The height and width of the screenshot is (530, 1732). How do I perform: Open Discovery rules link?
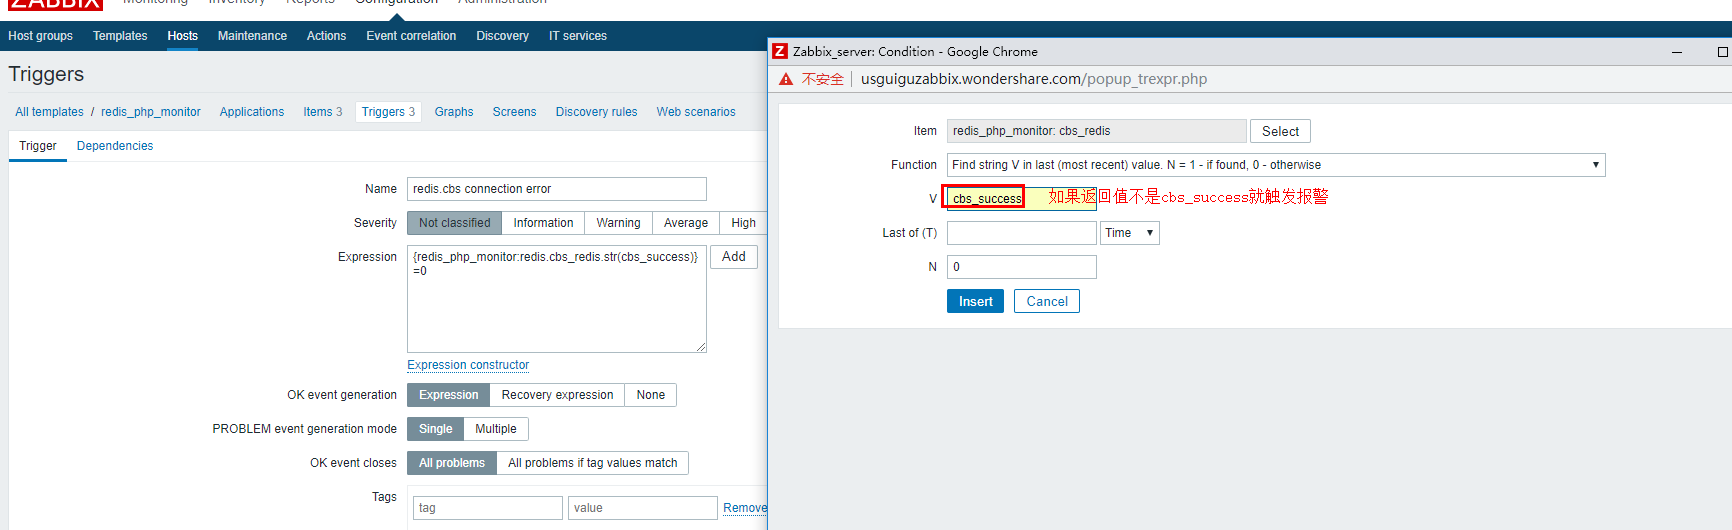coord(596,112)
